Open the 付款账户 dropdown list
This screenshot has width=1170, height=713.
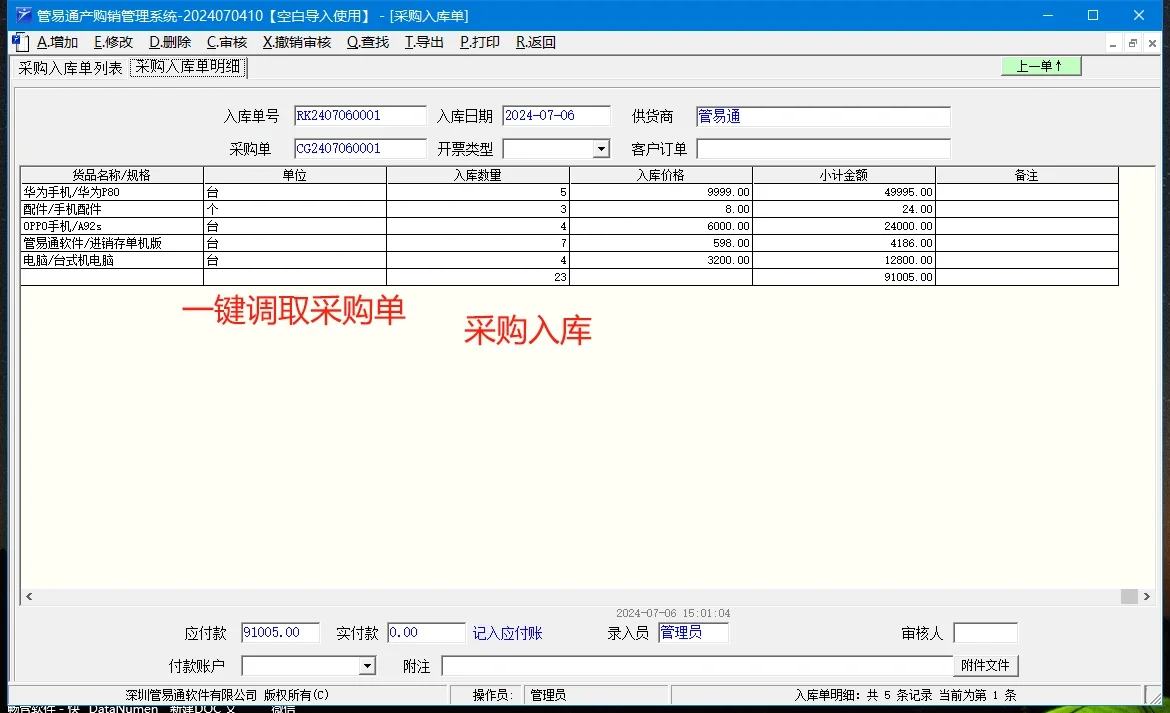pyautogui.click(x=366, y=665)
